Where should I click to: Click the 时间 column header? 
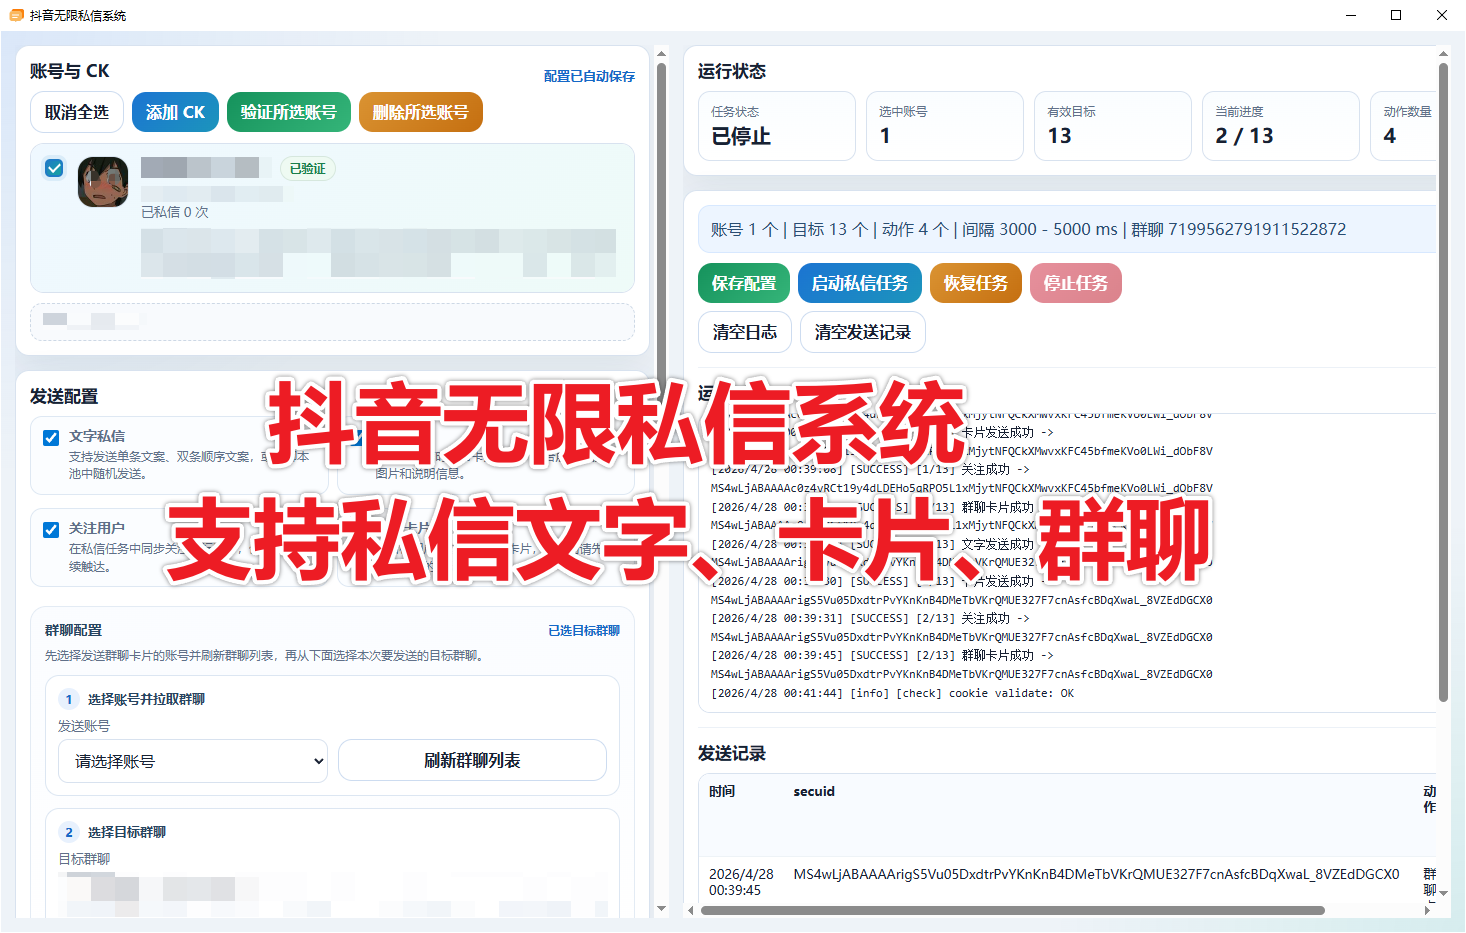pos(722,792)
